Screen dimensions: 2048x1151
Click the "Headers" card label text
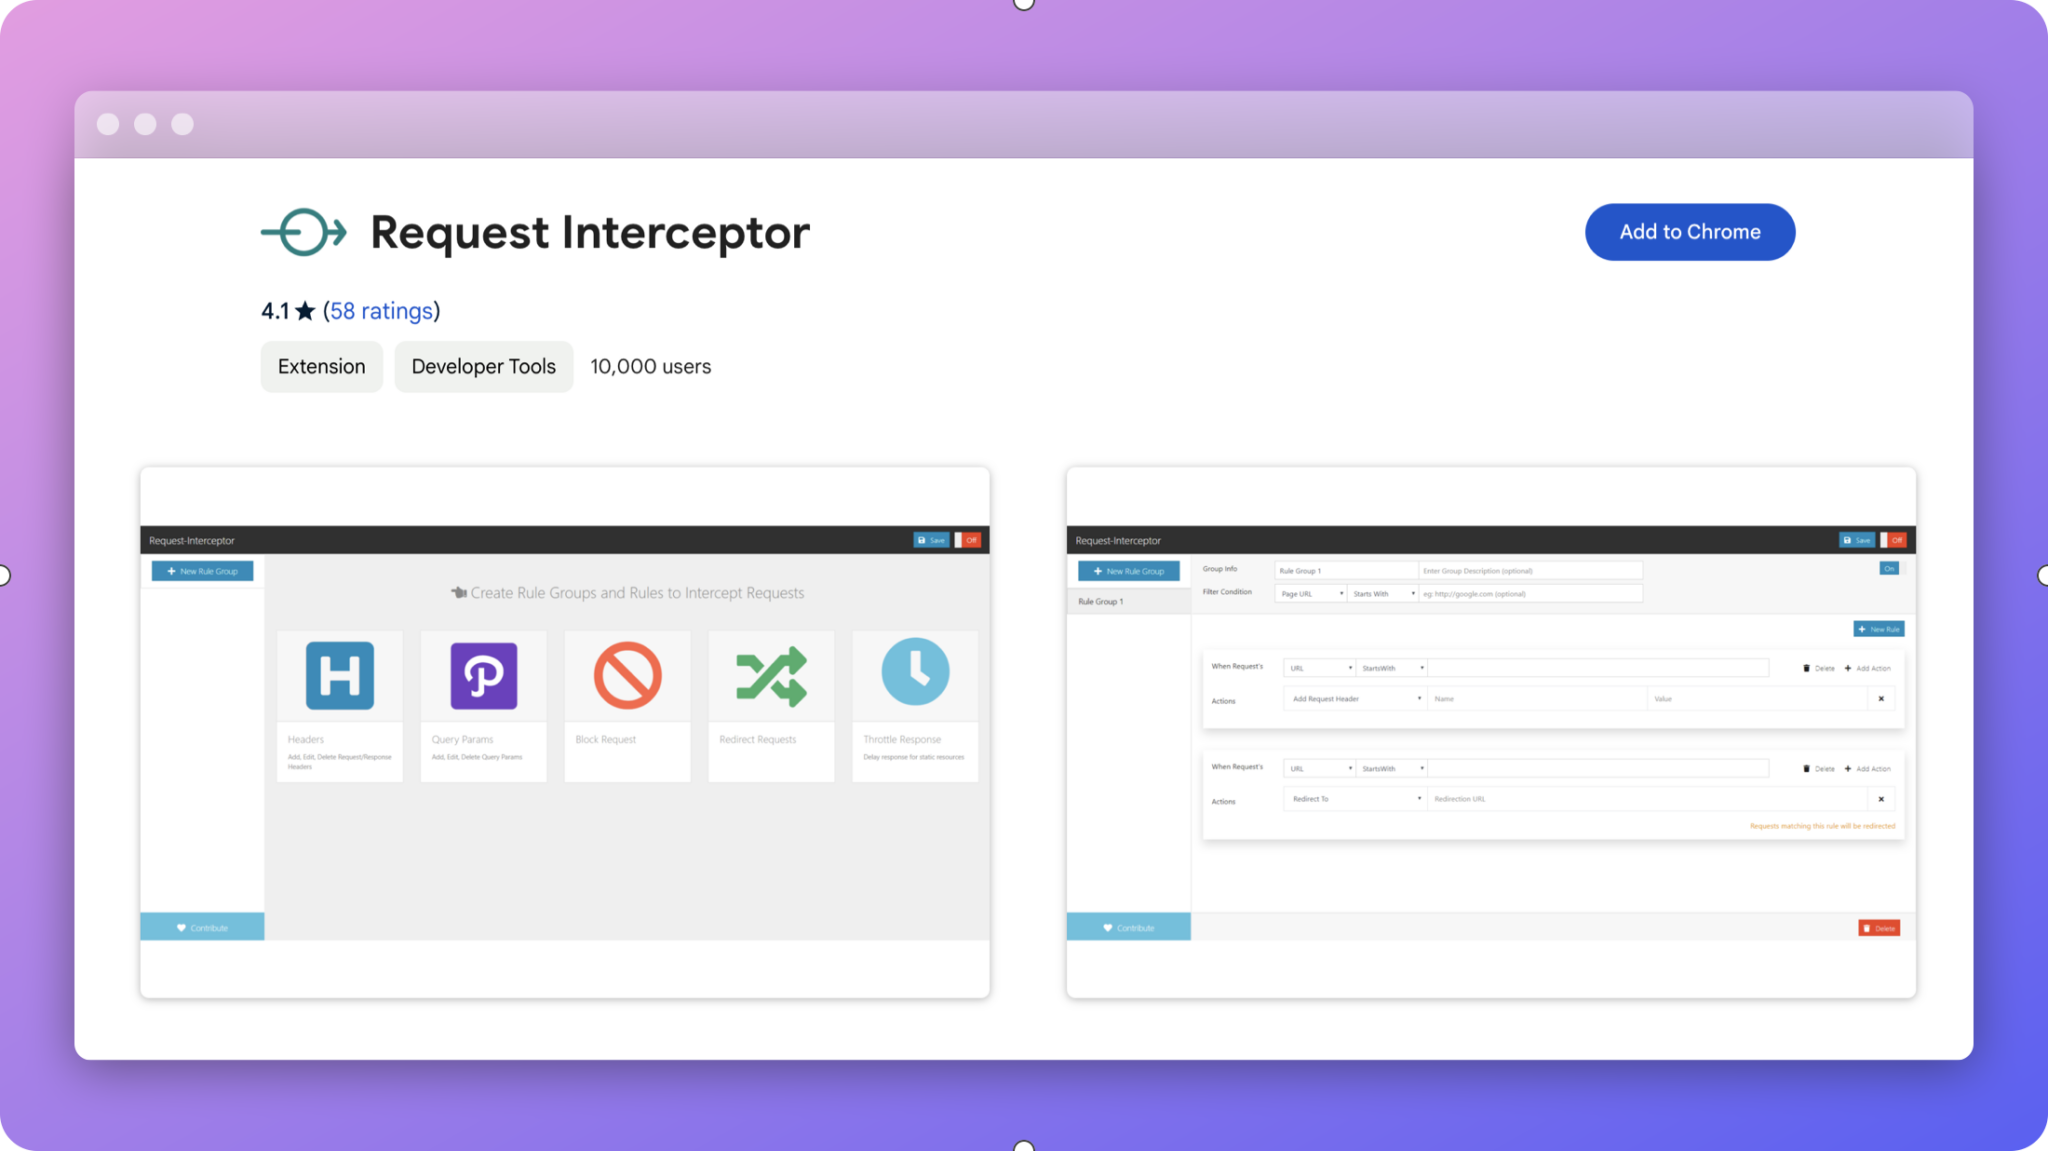(x=306, y=740)
